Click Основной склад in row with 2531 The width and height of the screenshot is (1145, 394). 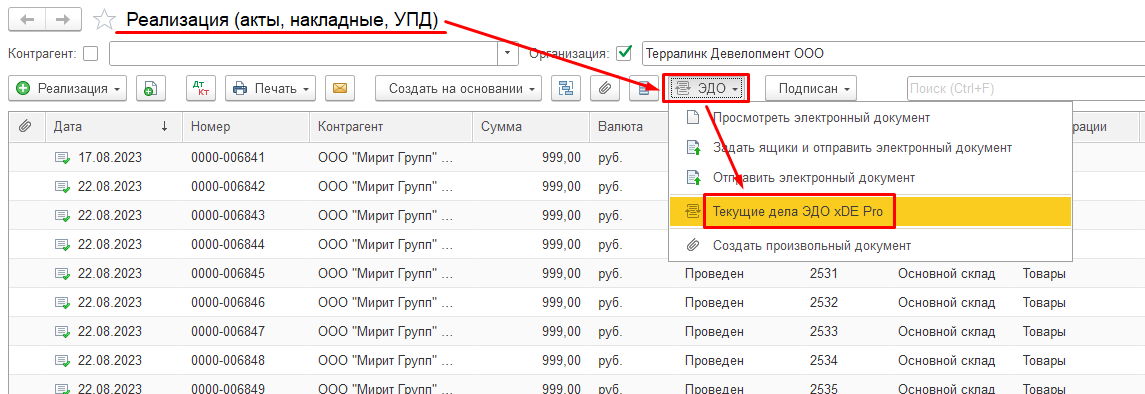pos(946,274)
